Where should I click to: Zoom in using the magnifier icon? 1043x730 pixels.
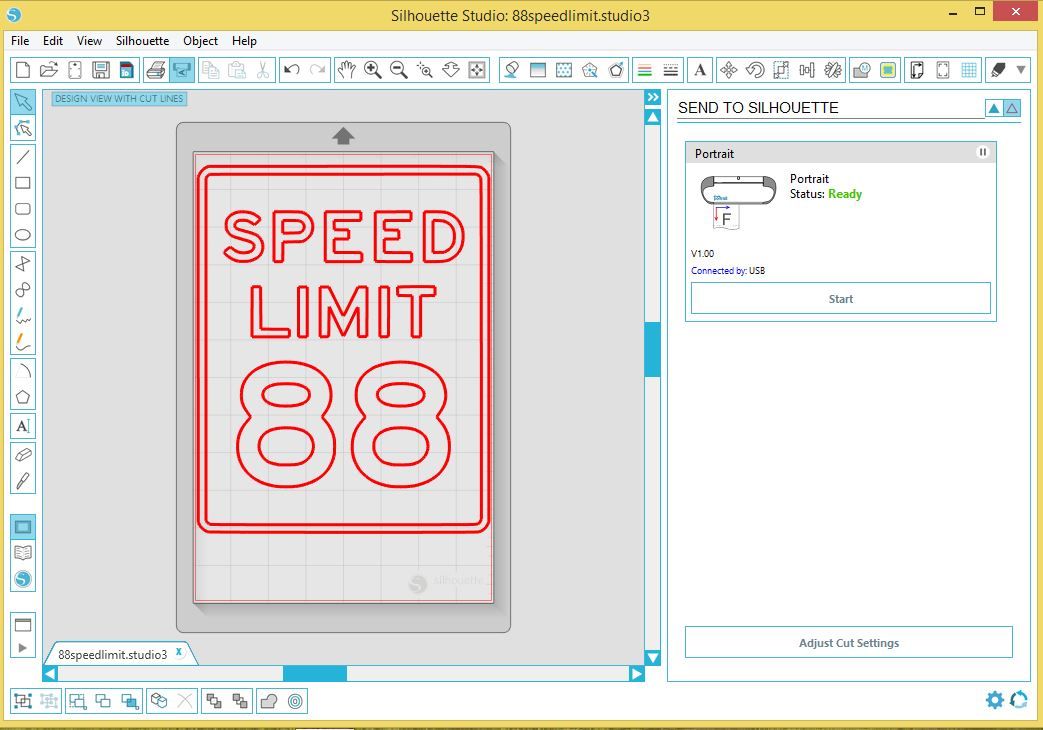point(370,69)
